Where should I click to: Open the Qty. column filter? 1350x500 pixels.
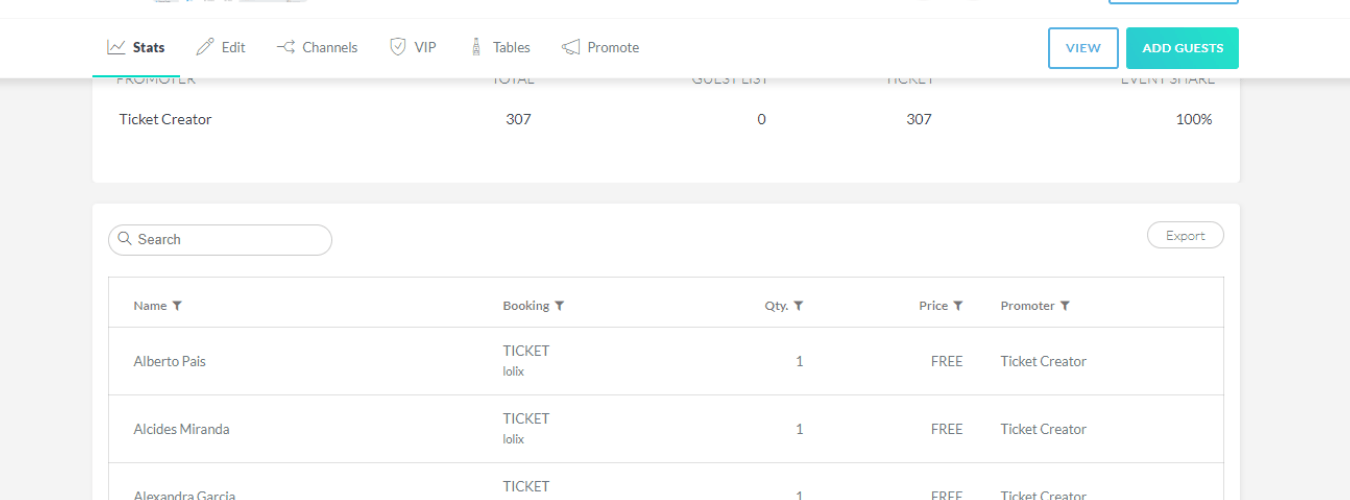click(799, 306)
